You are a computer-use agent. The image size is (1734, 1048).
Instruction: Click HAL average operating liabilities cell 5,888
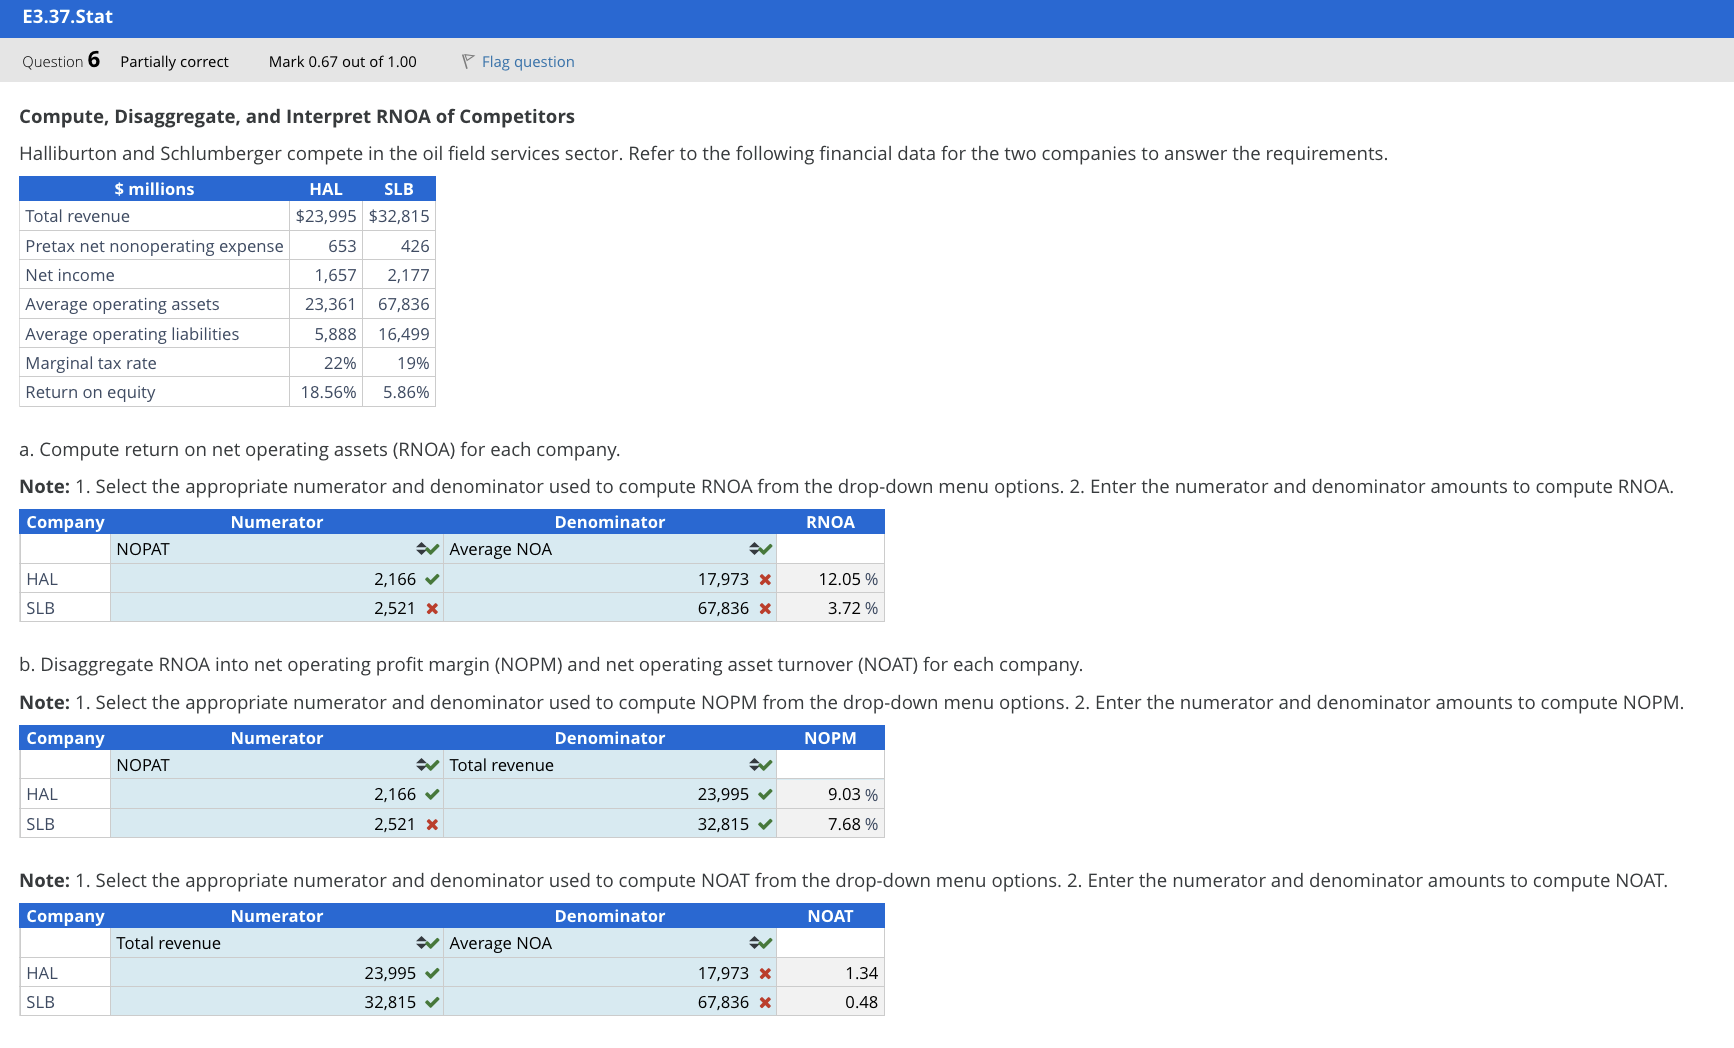click(x=326, y=334)
